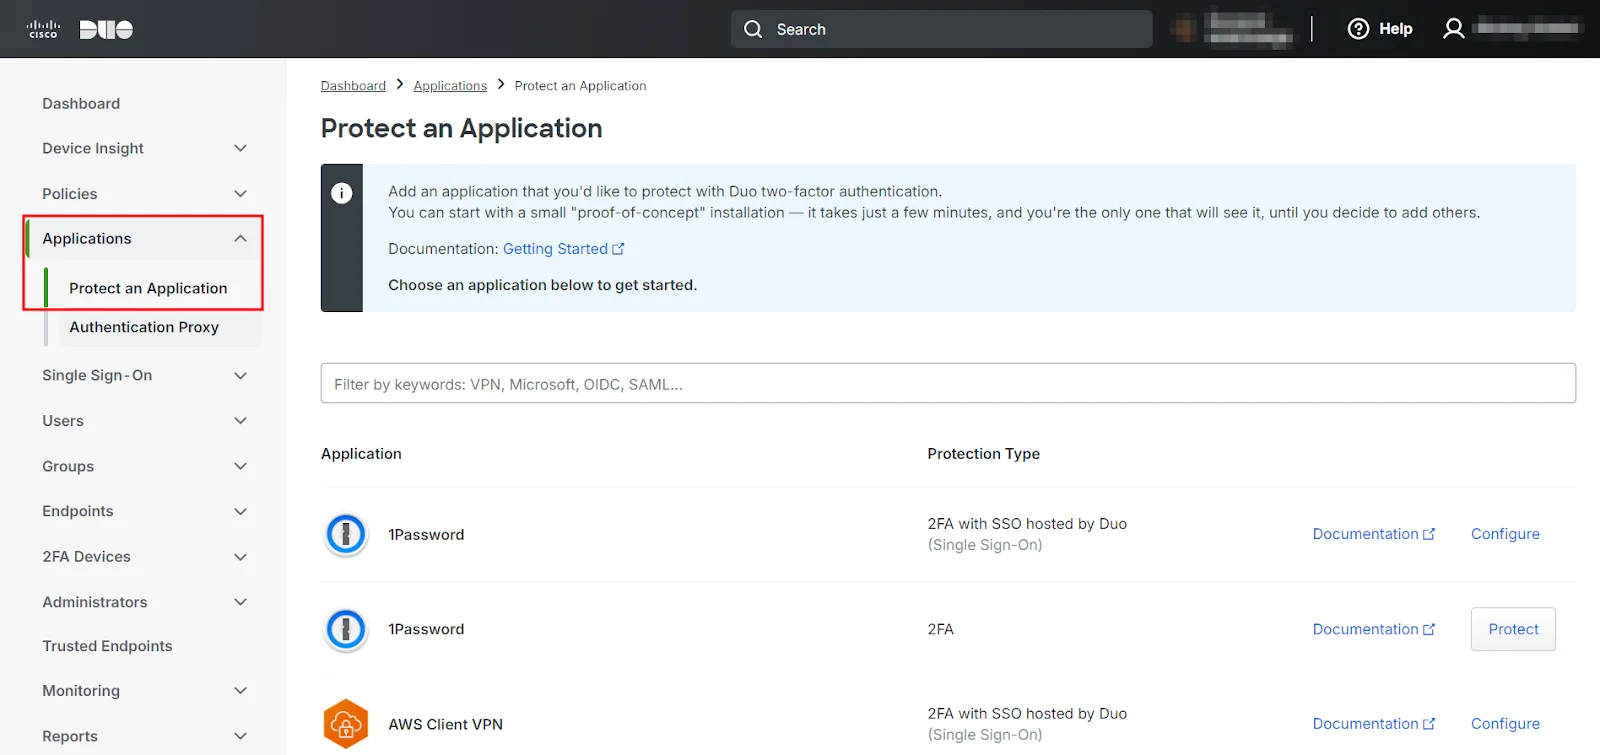Open the Monitoring sidebar item
1600x755 pixels.
81,691
